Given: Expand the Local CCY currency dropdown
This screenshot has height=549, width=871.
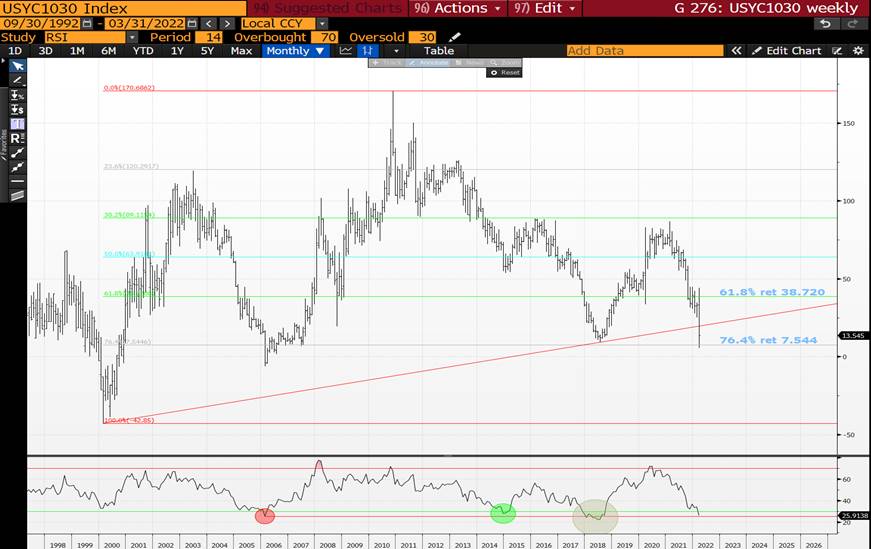Looking at the screenshot, I should click(320, 23).
